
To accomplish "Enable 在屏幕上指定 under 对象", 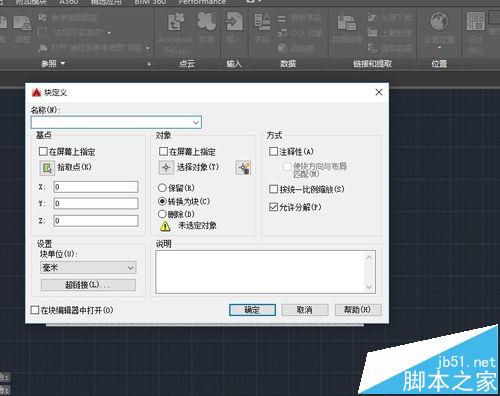I will [163, 152].
